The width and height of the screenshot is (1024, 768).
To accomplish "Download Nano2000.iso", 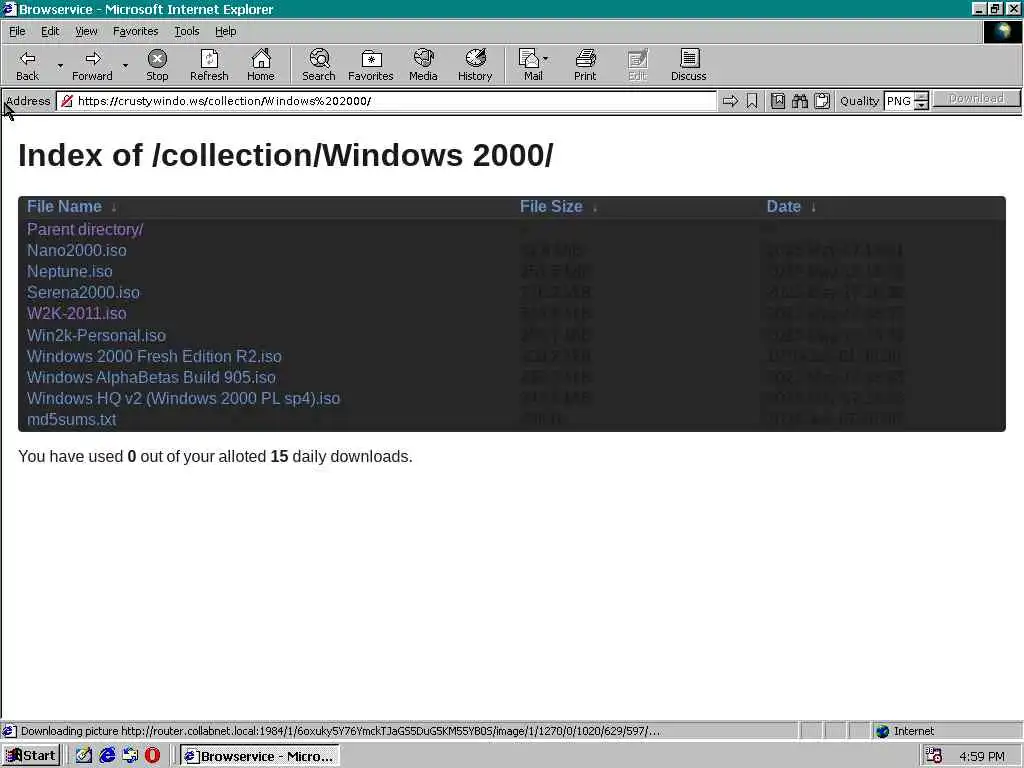I will pos(76,250).
